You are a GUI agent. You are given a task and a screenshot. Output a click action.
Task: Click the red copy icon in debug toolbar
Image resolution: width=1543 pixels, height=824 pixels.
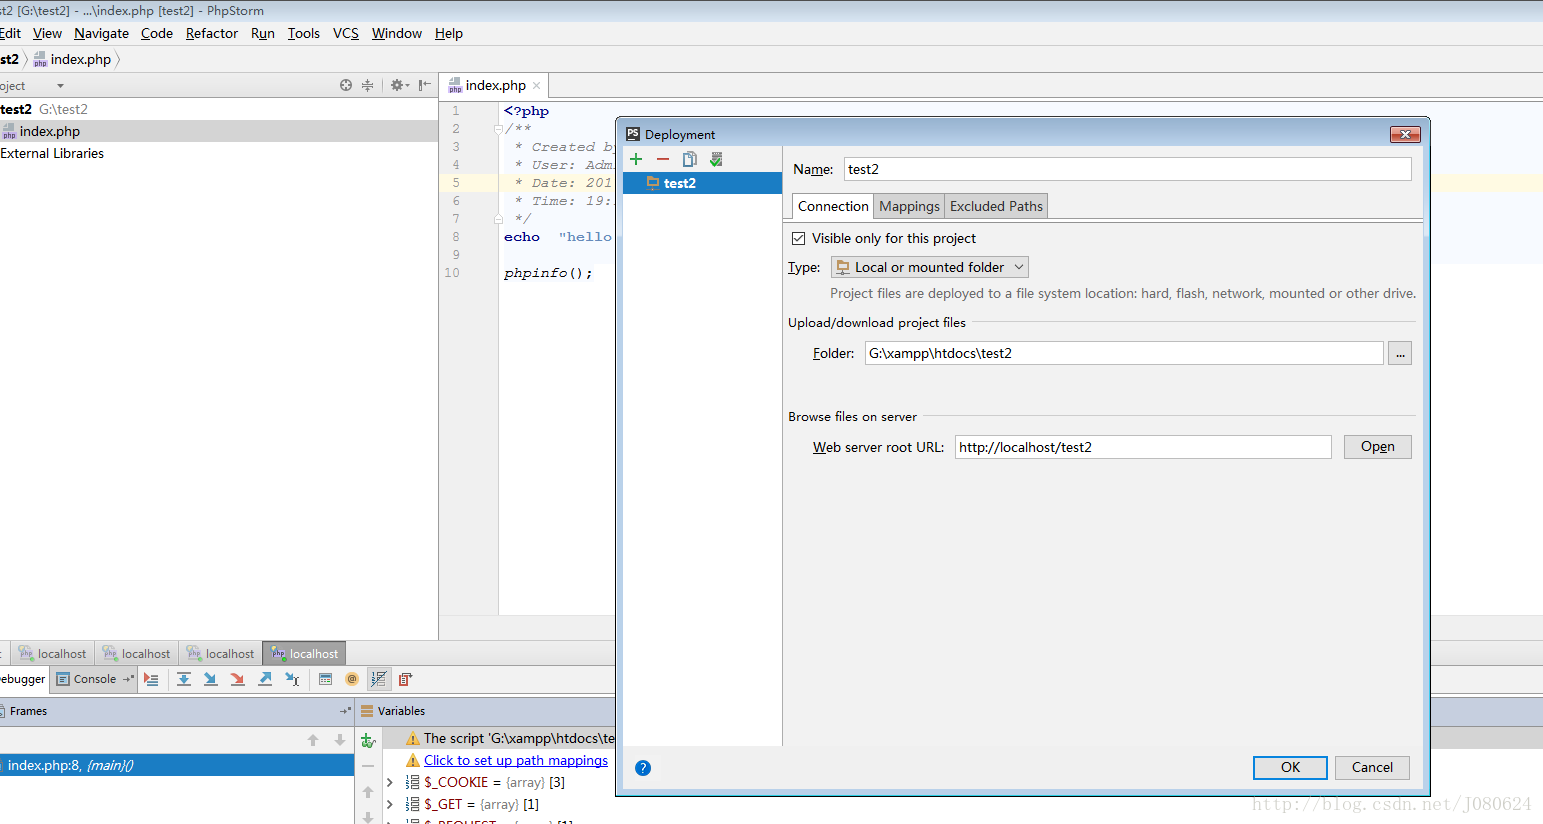pyautogui.click(x=405, y=679)
